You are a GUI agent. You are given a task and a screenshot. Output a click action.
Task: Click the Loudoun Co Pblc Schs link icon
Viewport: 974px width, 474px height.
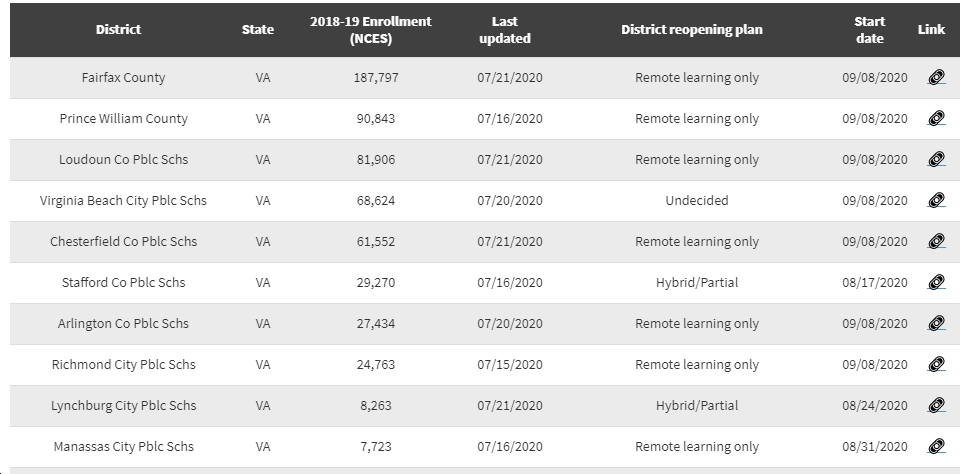[936, 160]
